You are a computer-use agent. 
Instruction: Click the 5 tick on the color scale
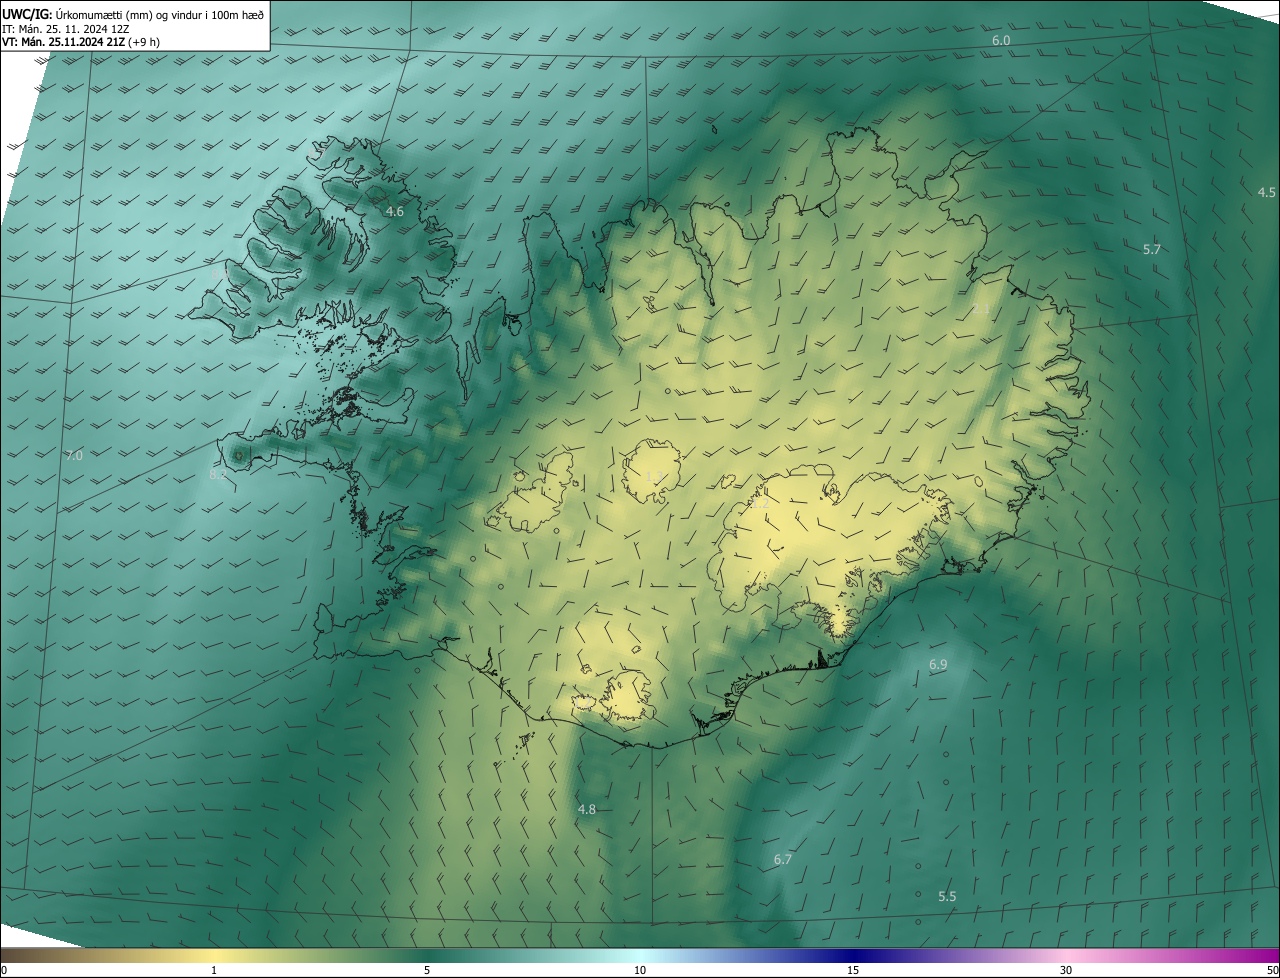click(427, 970)
